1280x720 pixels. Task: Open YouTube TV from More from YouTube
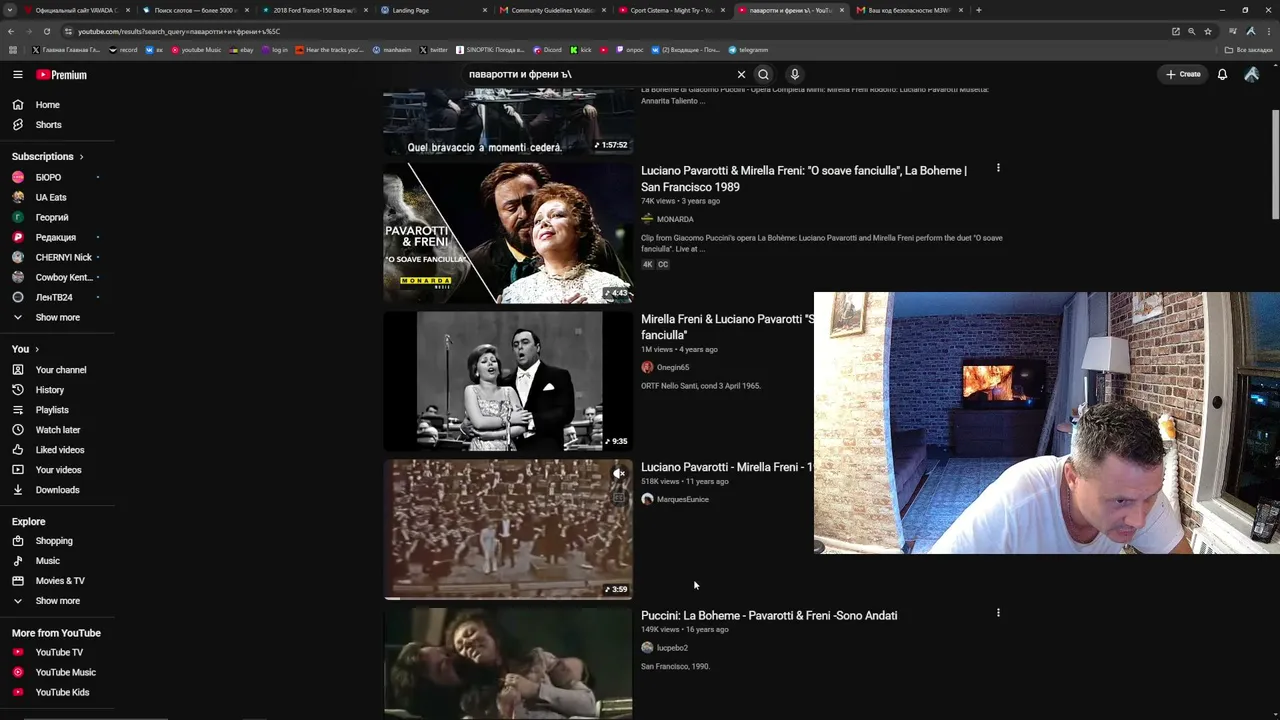58,652
